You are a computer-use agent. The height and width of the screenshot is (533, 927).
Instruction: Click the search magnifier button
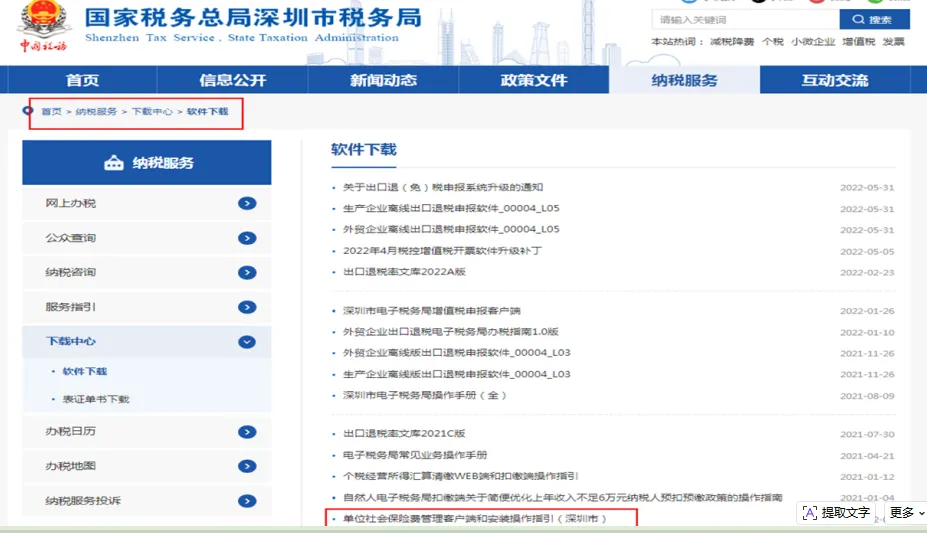click(x=874, y=20)
